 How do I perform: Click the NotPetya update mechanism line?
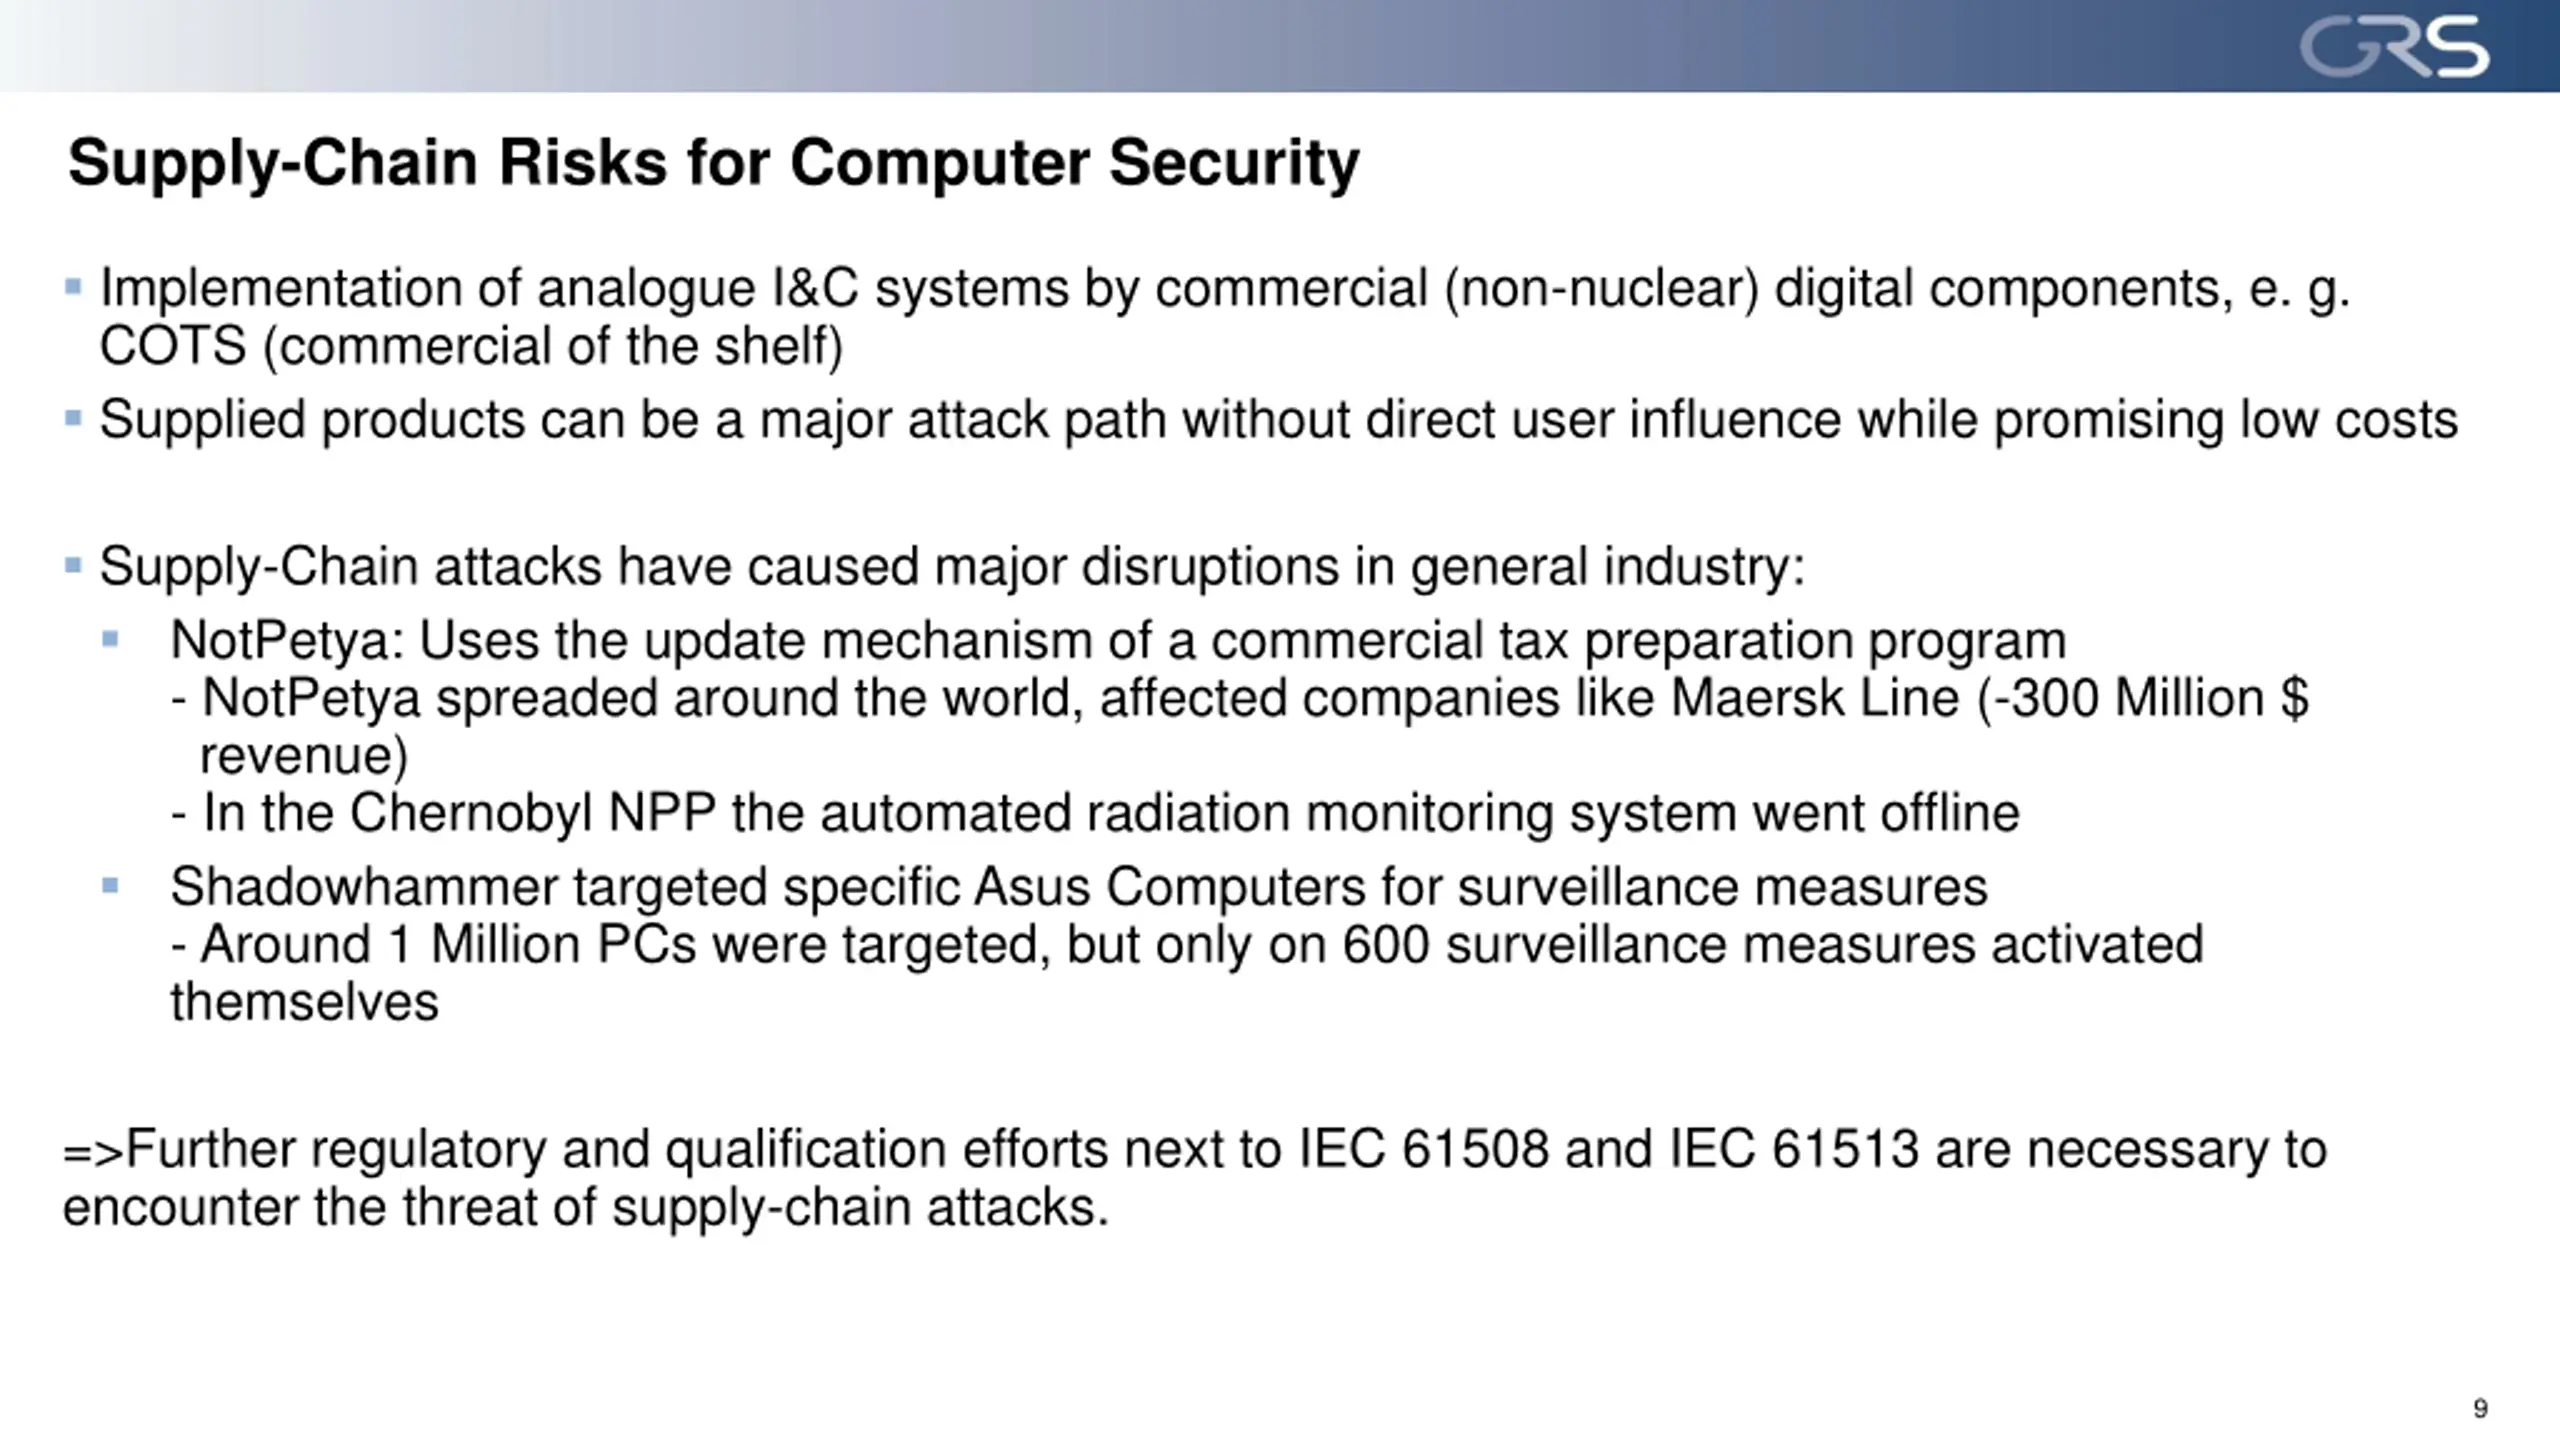coord(1118,640)
